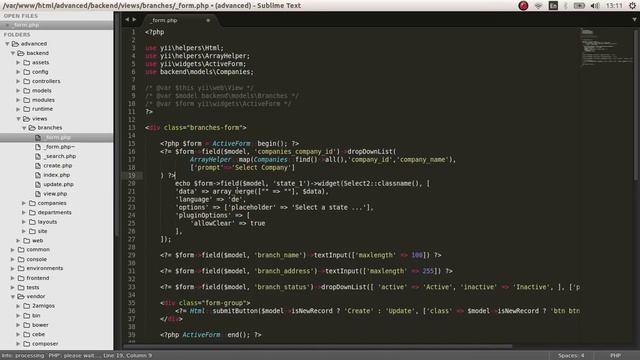Click 'Select Company' prompt text
This screenshot has width=640, height=360.
pyautogui.click(x=263, y=168)
